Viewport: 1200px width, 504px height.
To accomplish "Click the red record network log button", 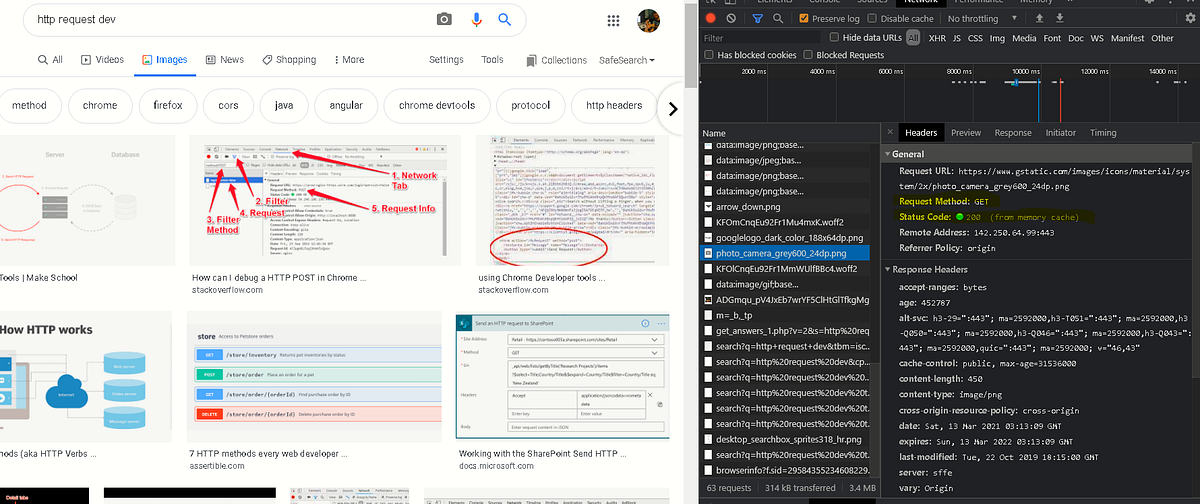I will click(711, 18).
